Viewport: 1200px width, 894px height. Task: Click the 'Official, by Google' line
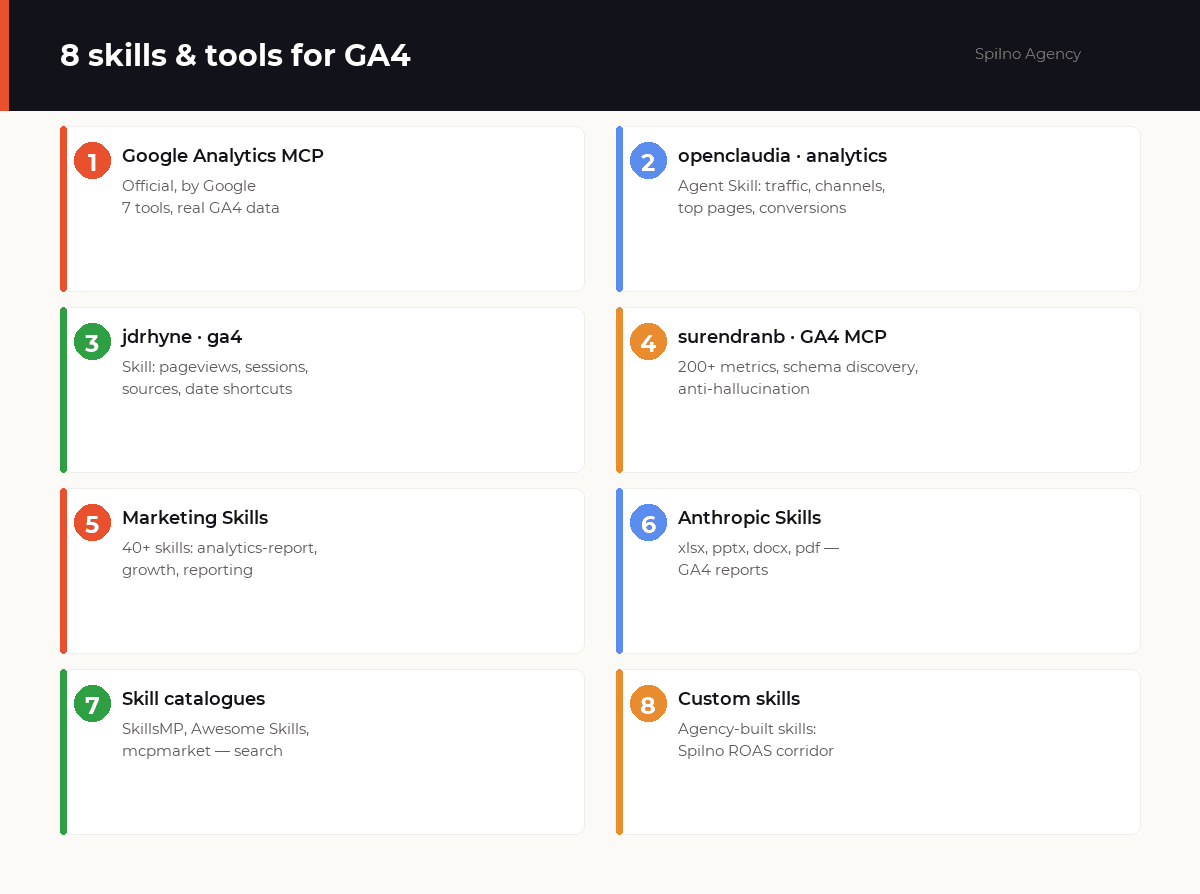point(189,186)
